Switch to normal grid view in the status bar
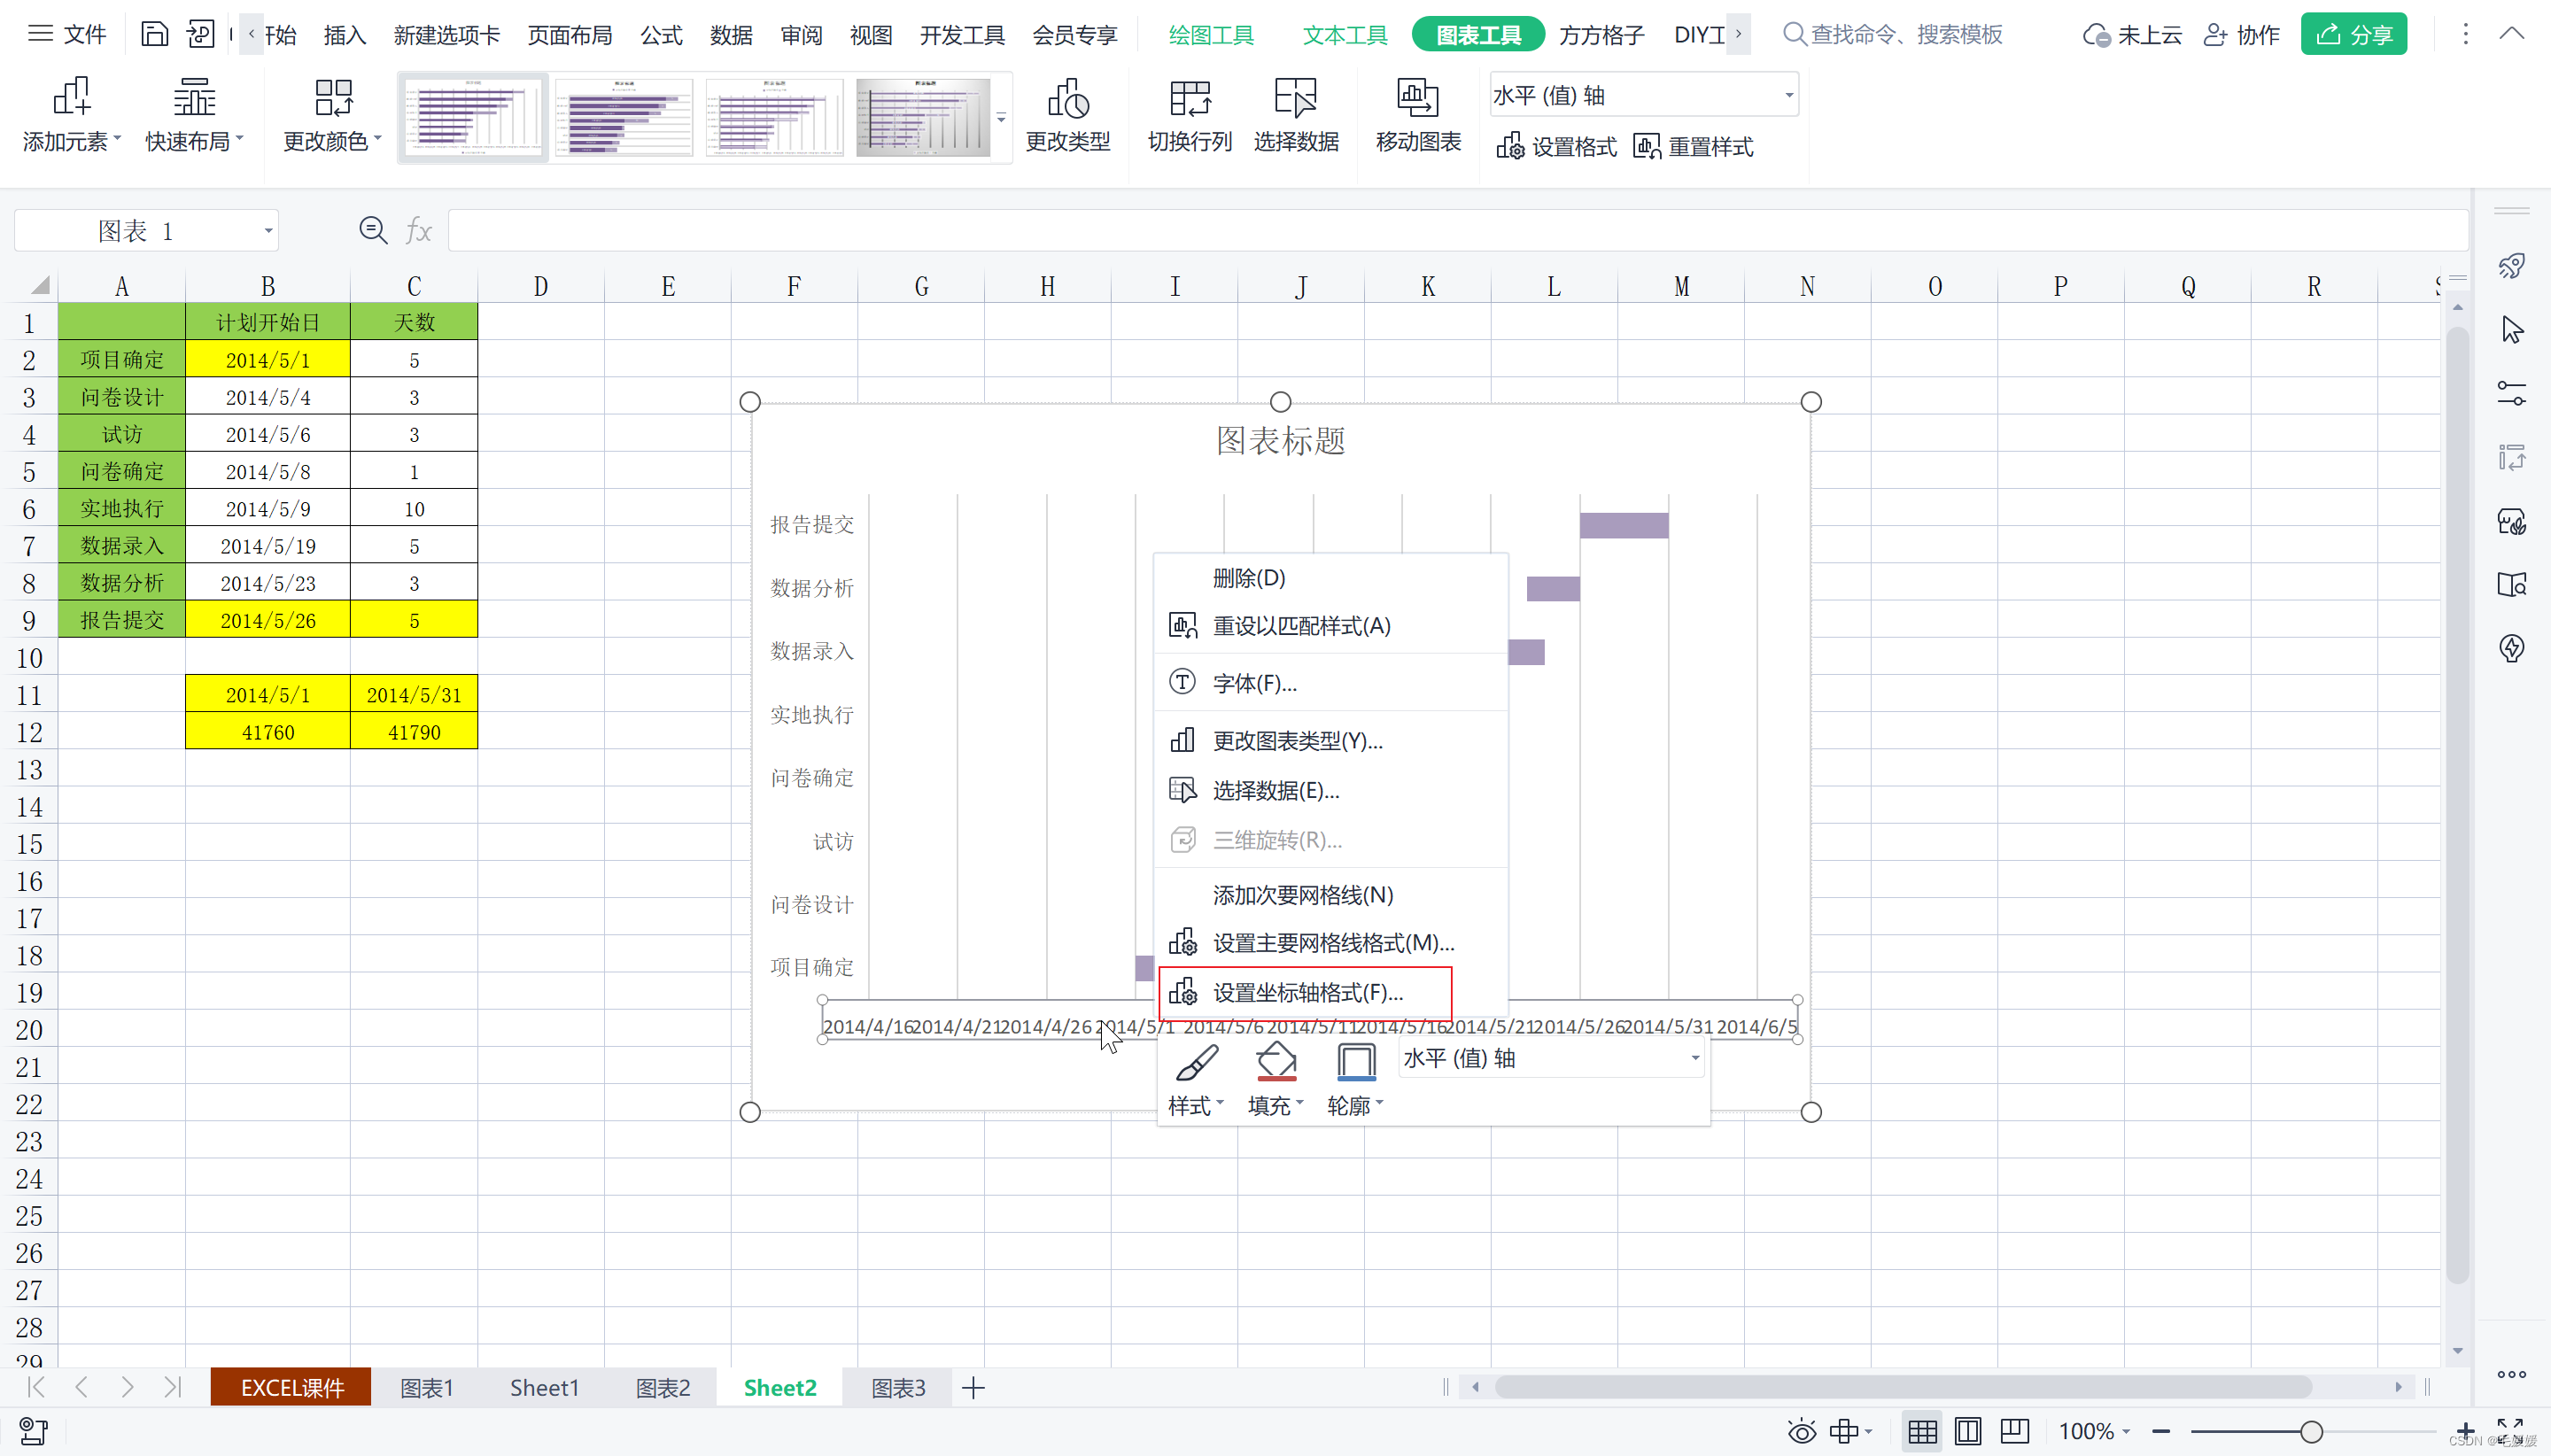This screenshot has width=2551, height=1456. 1921,1431
